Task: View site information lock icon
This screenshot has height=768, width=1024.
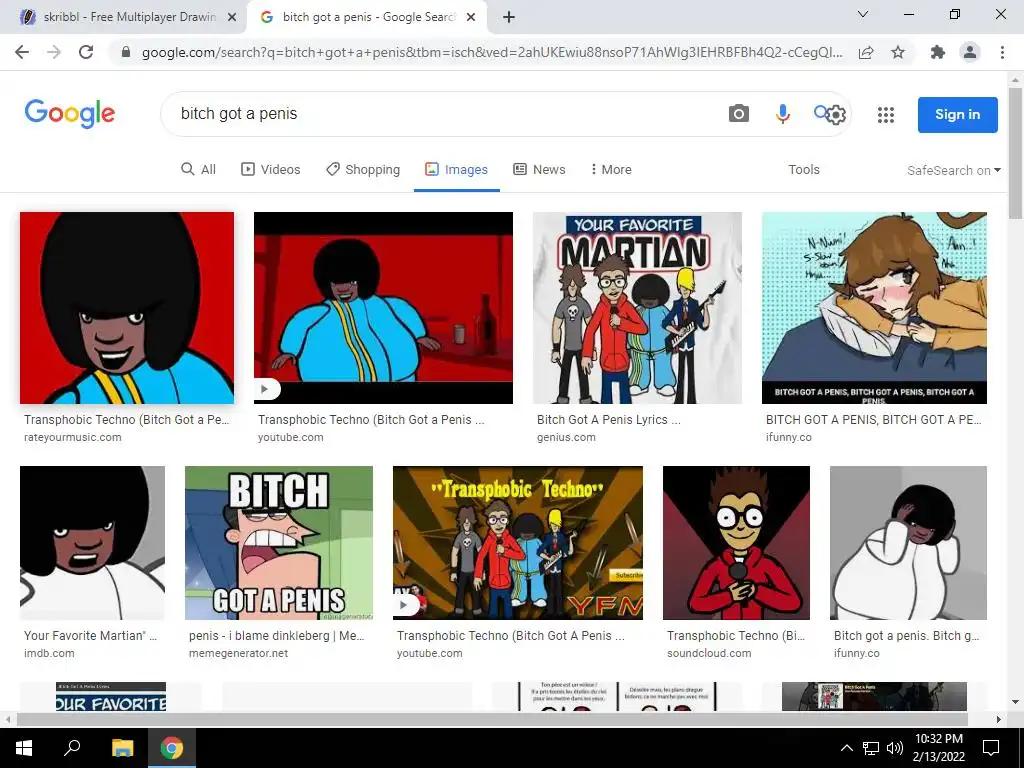Action: click(127, 52)
